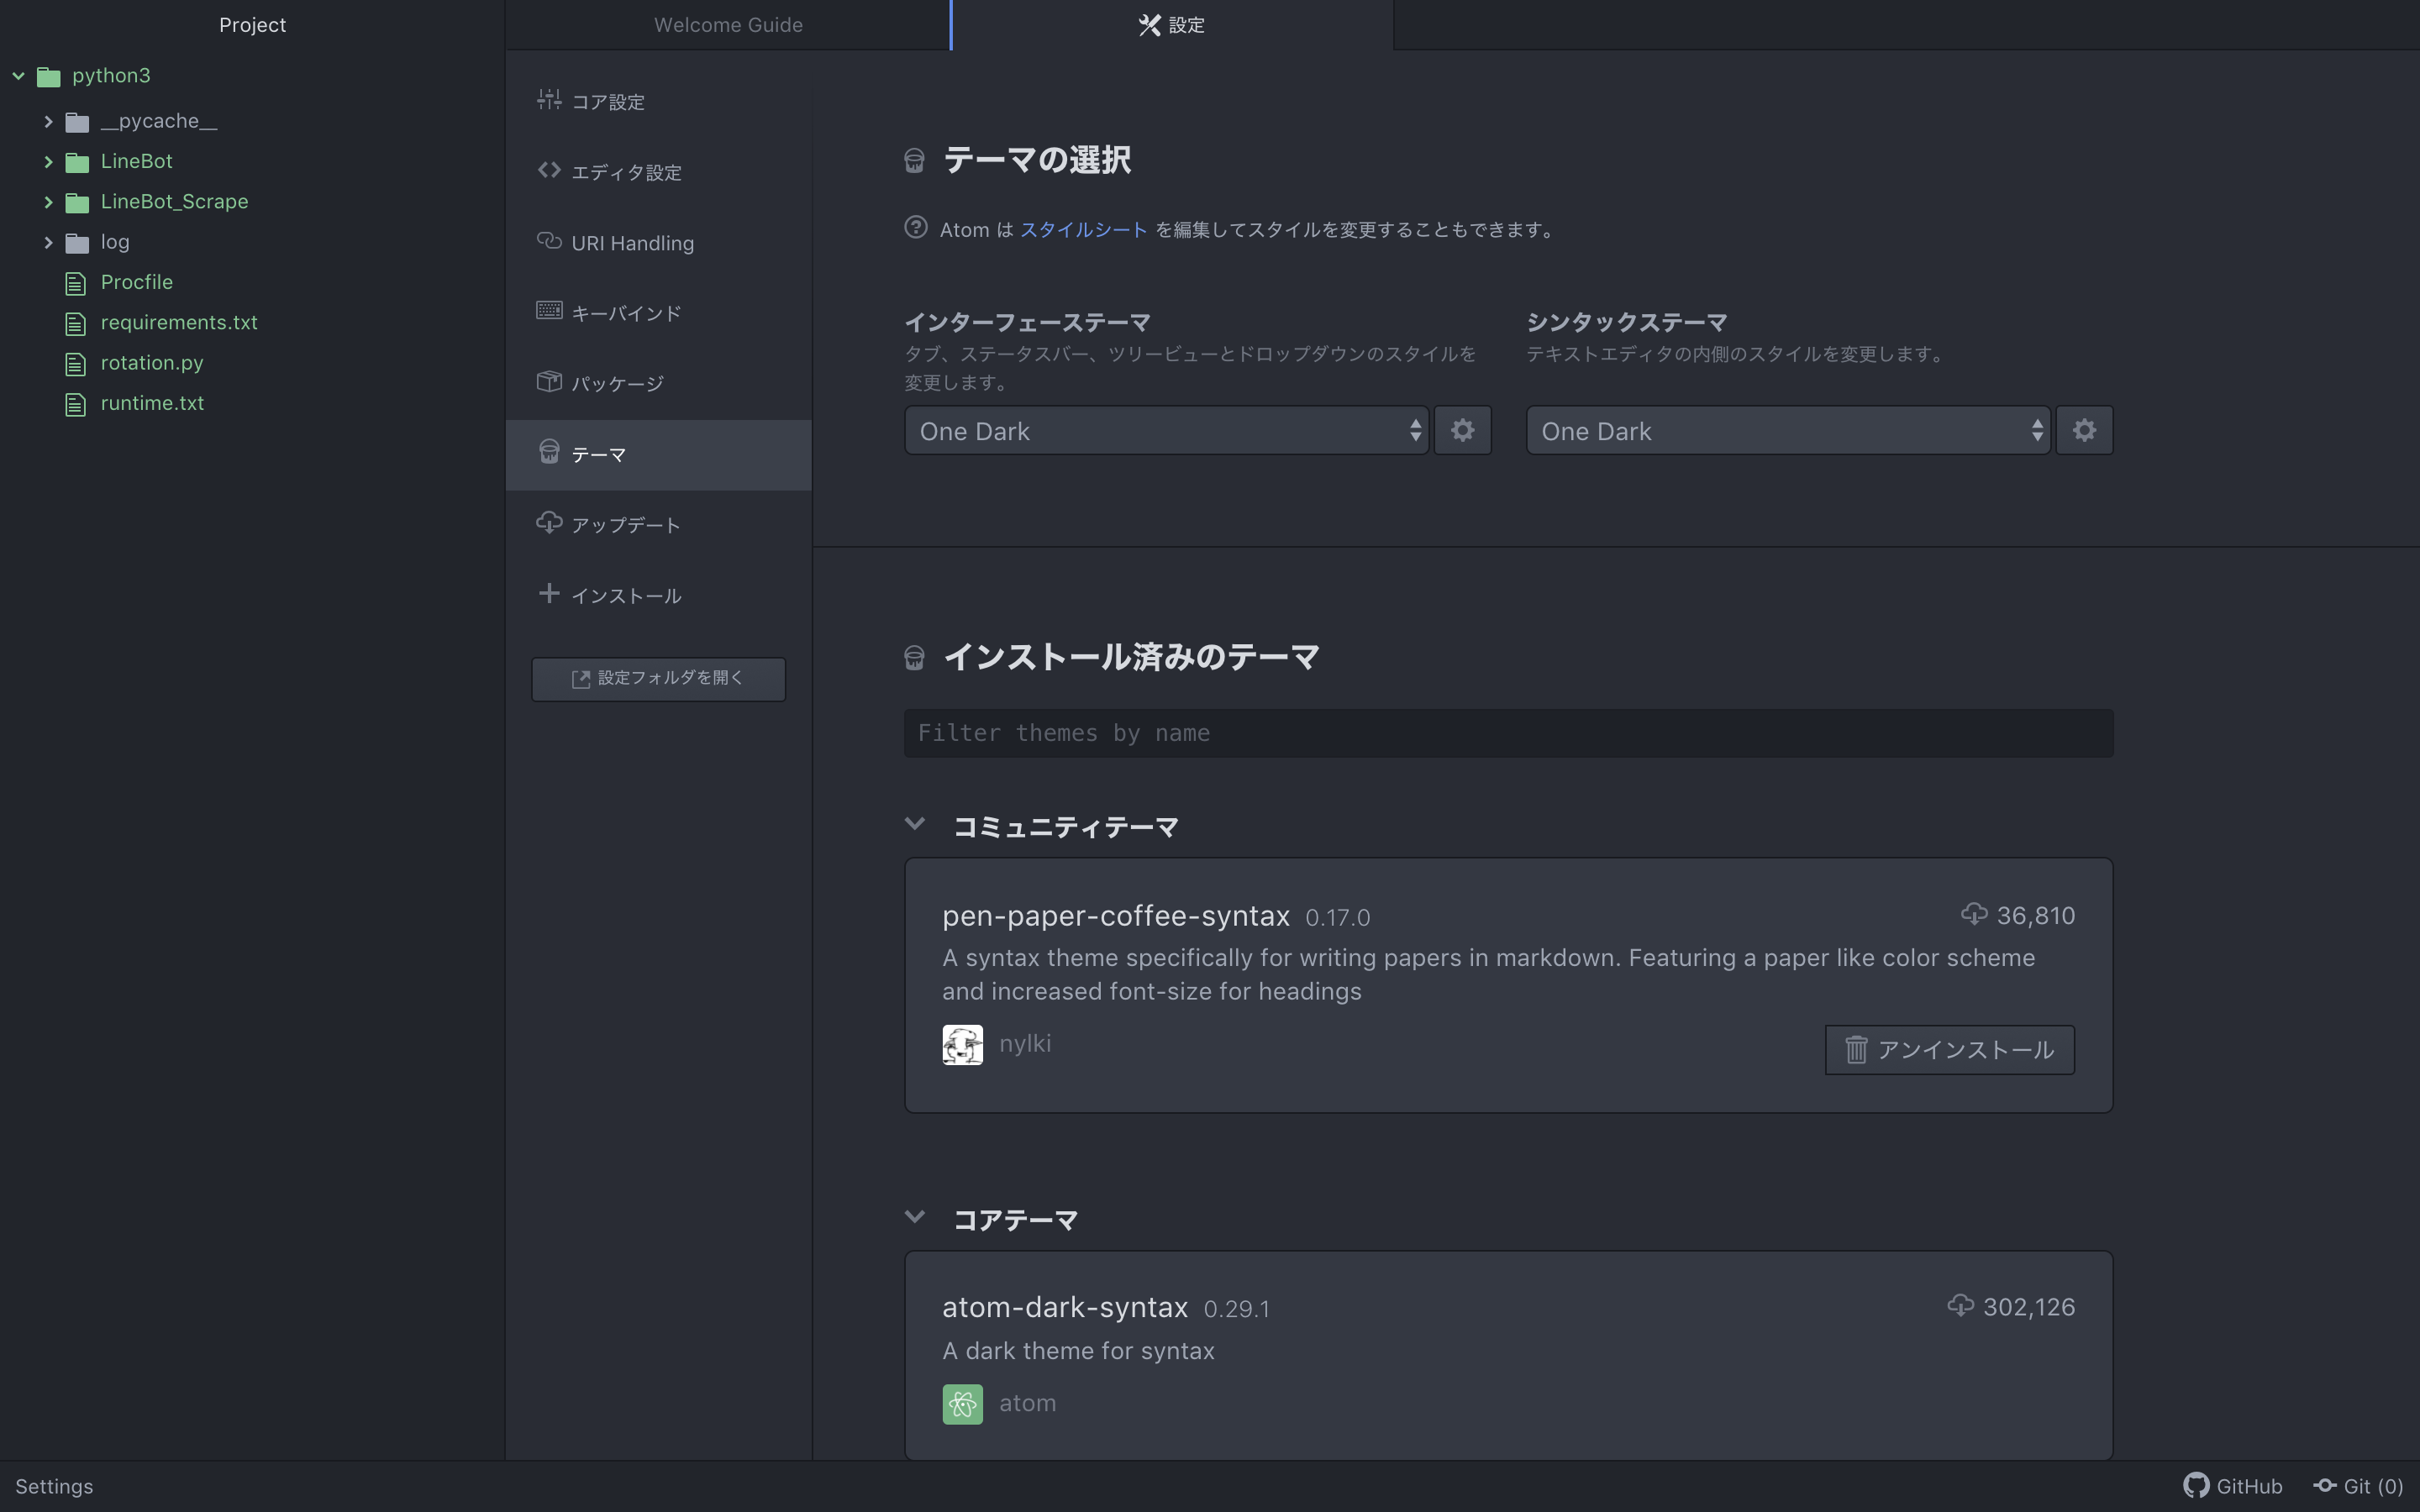Click the pen-paper-coffee-syntax download count icon
Viewport: 2420px width, 1512px height.
click(1974, 914)
